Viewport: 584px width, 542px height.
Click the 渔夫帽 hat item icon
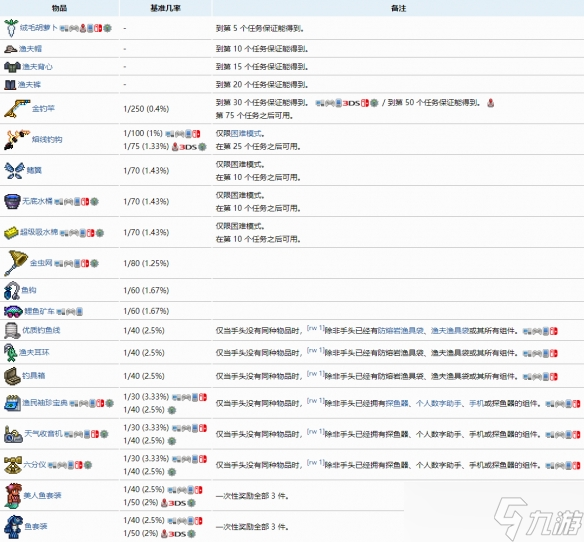[10, 49]
